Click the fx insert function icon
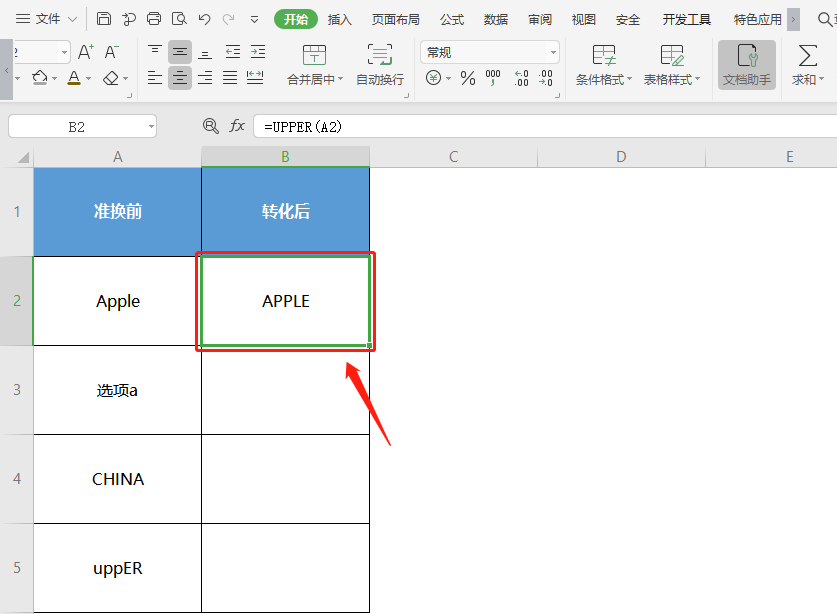 point(236,126)
